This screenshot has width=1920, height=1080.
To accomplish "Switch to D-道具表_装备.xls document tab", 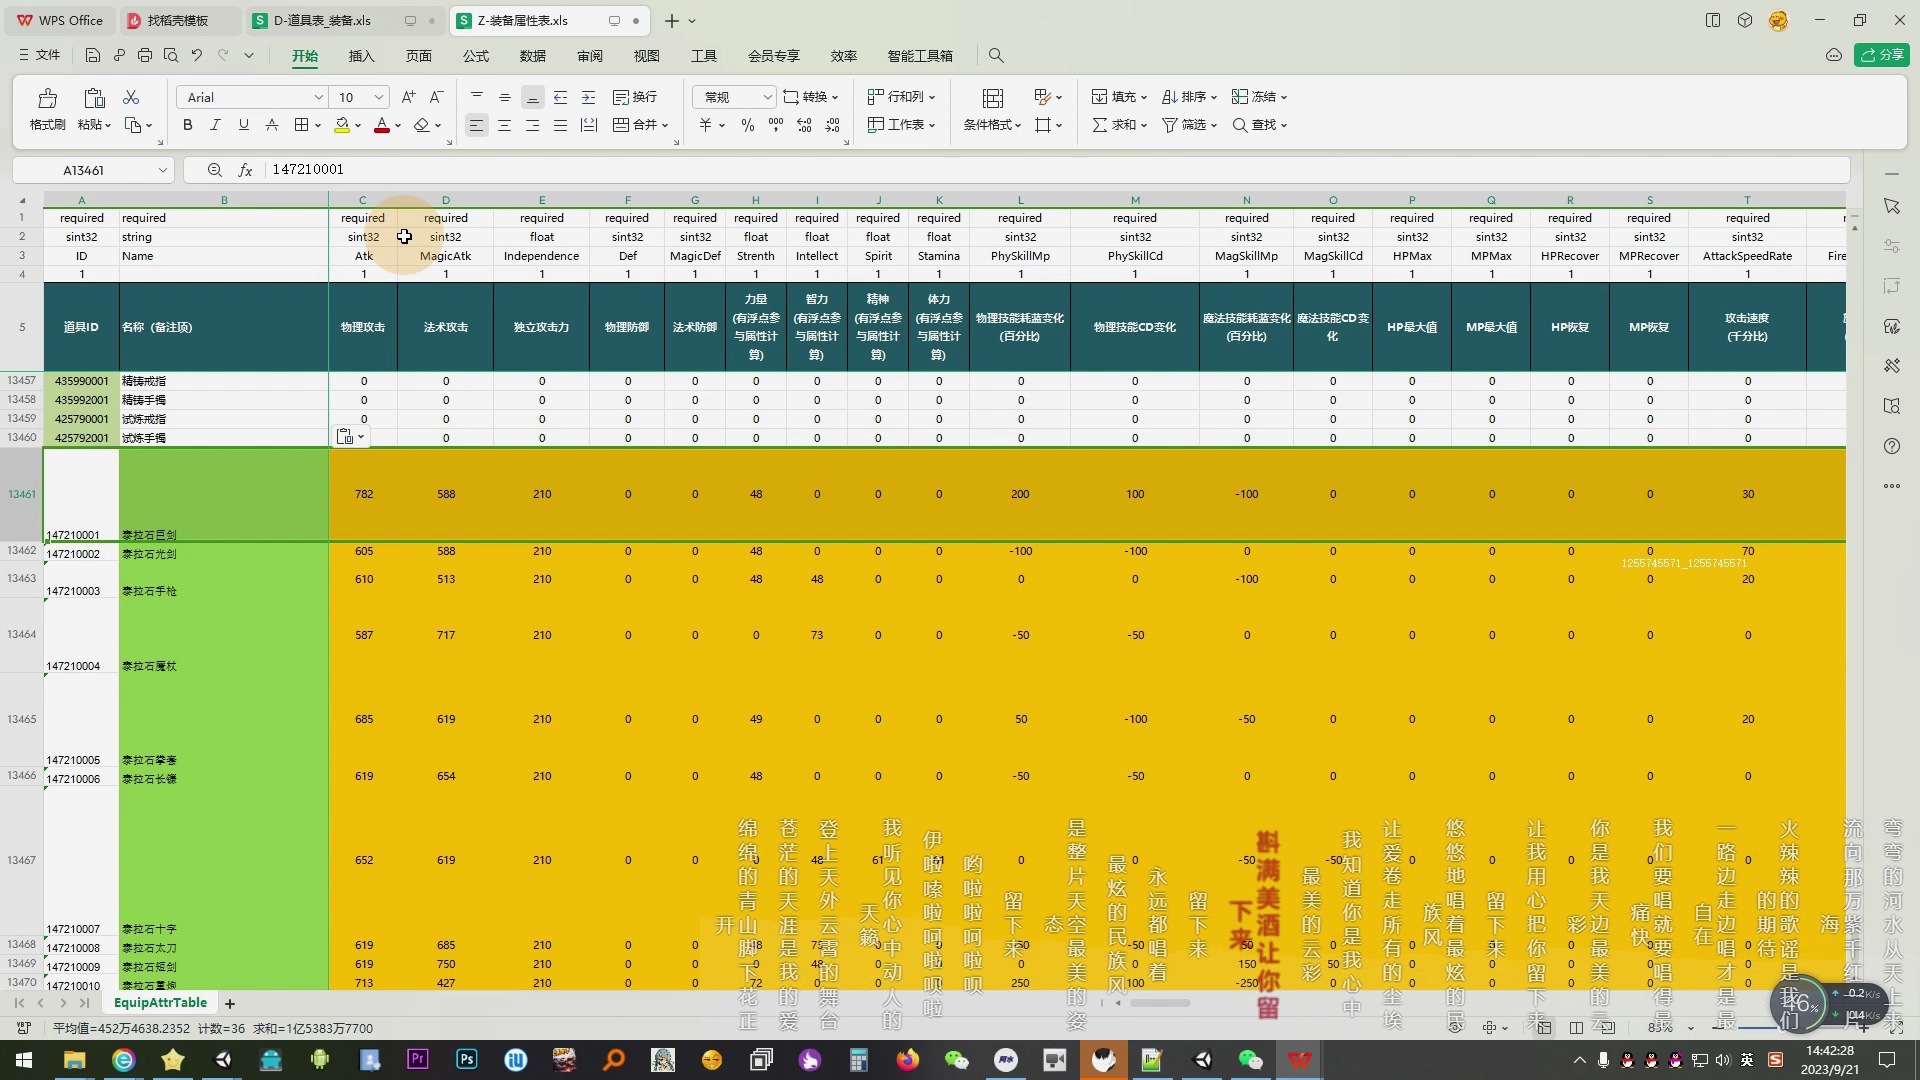I will click(322, 20).
